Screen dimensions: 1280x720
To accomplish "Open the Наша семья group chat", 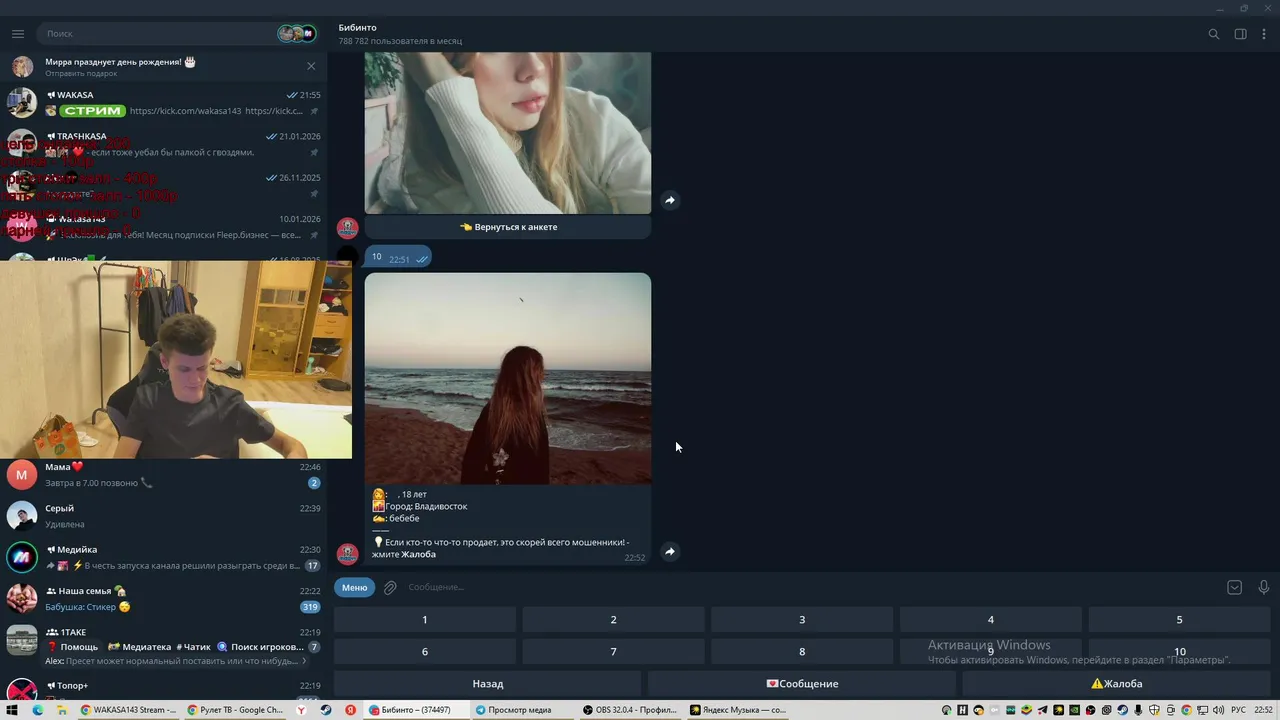I will point(164,599).
